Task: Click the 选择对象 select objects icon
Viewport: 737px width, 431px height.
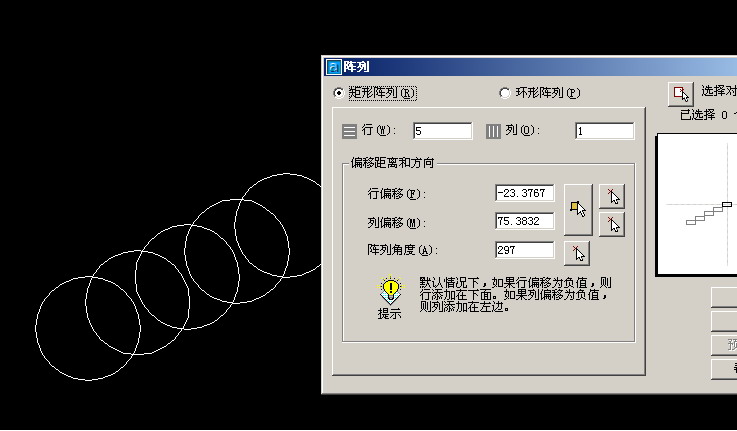Action: pos(681,94)
